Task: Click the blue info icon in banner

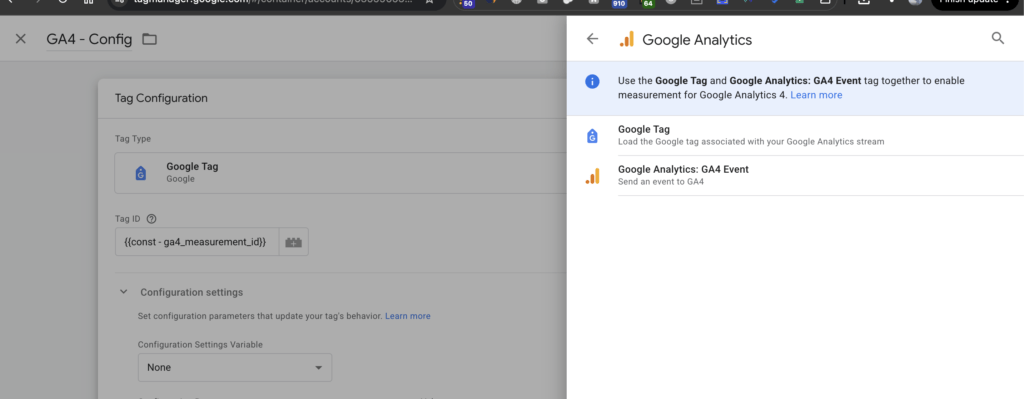Action: [x=592, y=82]
